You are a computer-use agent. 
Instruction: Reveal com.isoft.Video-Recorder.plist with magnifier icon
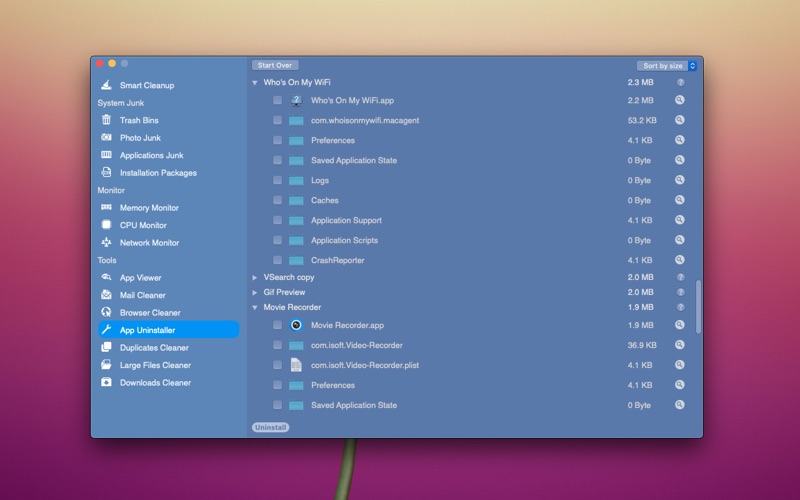[x=680, y=365]
